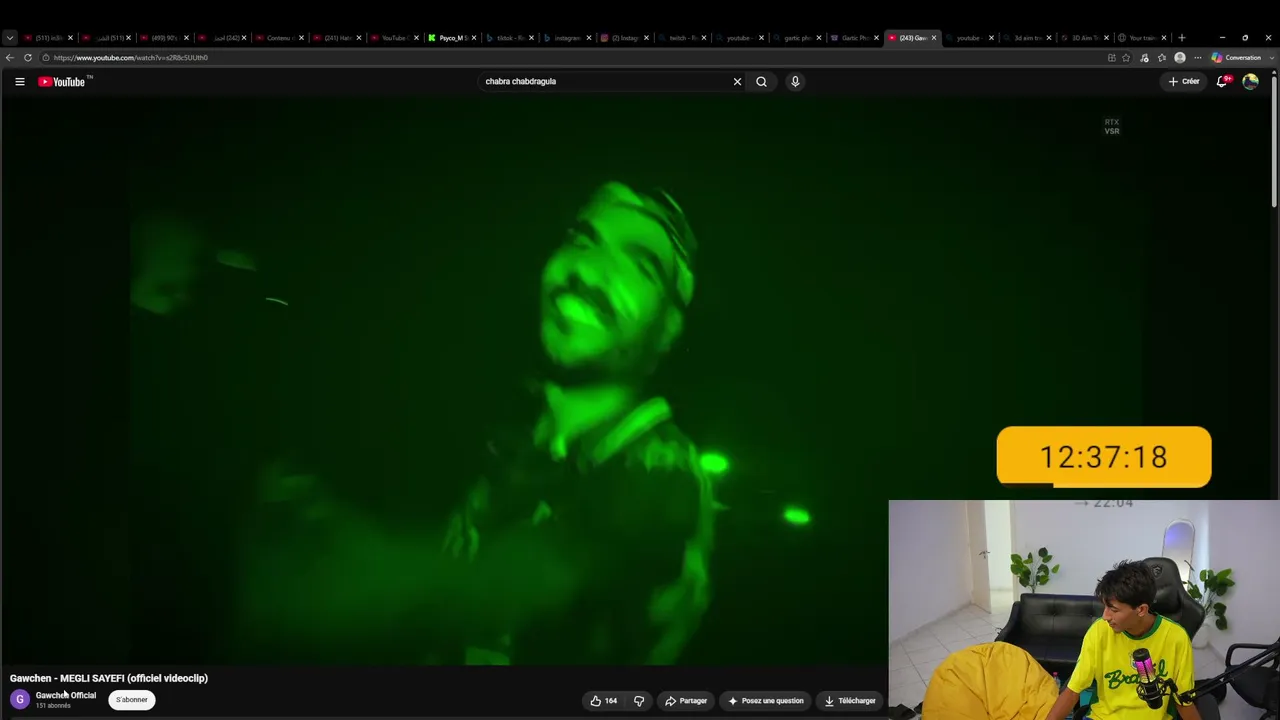Click the magnifier search button
This screenshot has width=1280, height=720.
(x=761, y=82)
